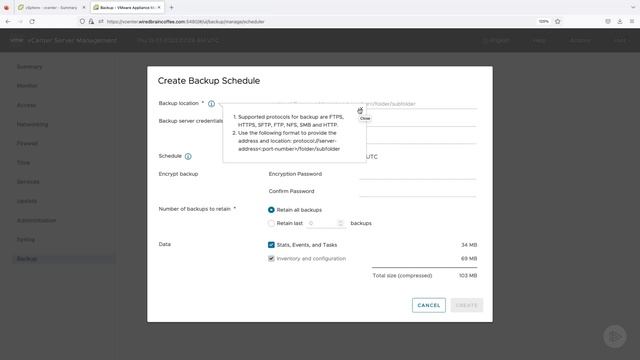Open the Schedule info icon

coord(188,156)
